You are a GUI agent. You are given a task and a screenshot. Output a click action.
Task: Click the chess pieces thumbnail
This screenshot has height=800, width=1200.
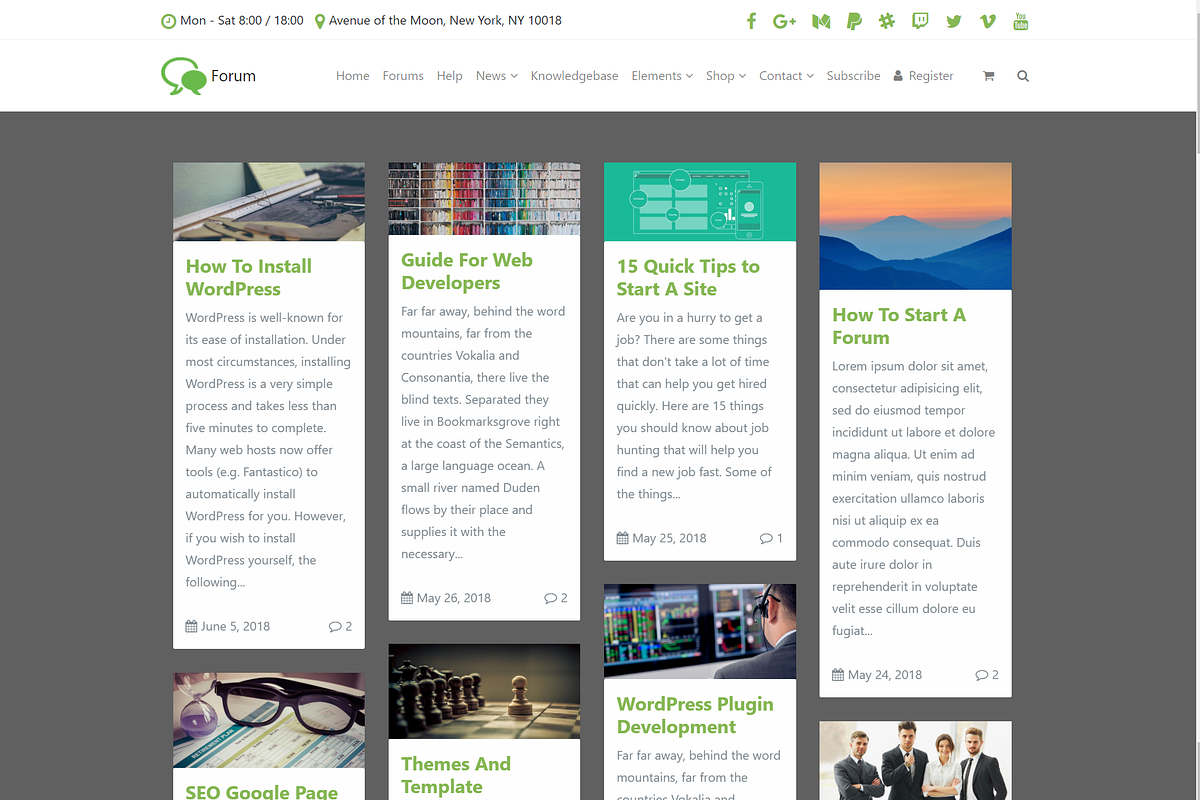pyautogui.click(x=484, y=691)
